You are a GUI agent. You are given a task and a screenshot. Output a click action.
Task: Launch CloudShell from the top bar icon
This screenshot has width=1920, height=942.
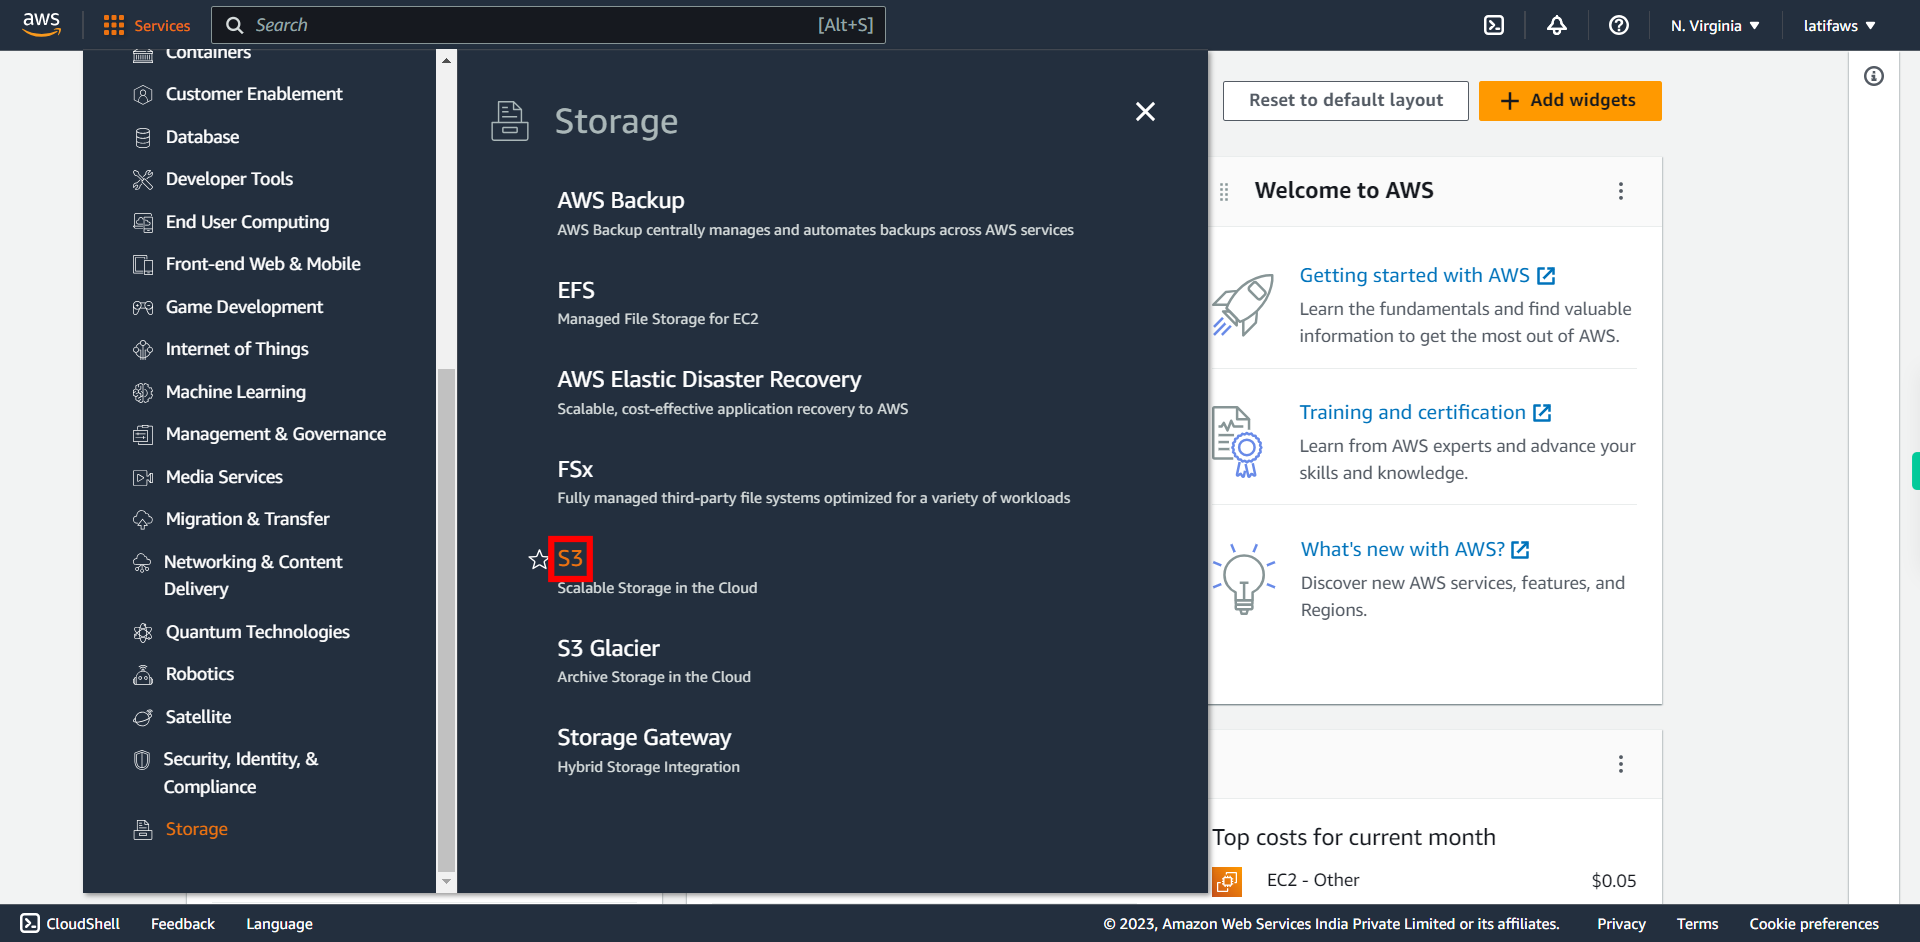tap(1494, 25)
